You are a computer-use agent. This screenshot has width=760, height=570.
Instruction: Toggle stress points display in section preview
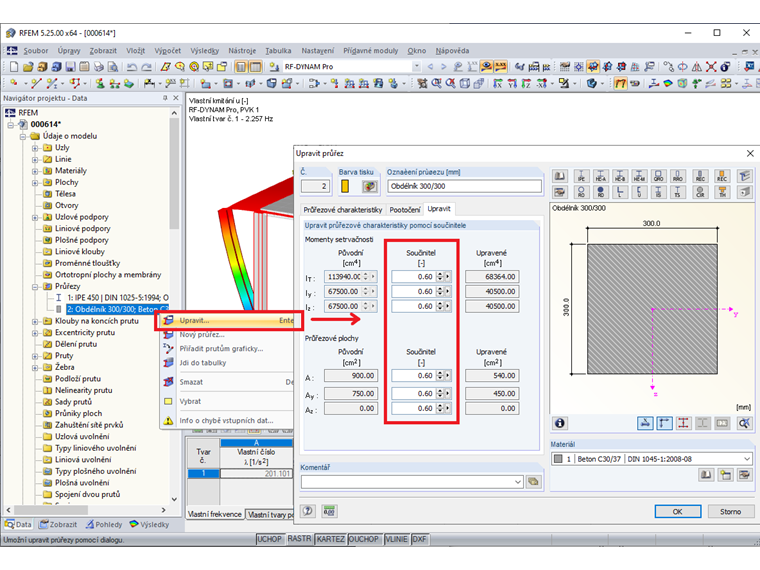point(683,423)
